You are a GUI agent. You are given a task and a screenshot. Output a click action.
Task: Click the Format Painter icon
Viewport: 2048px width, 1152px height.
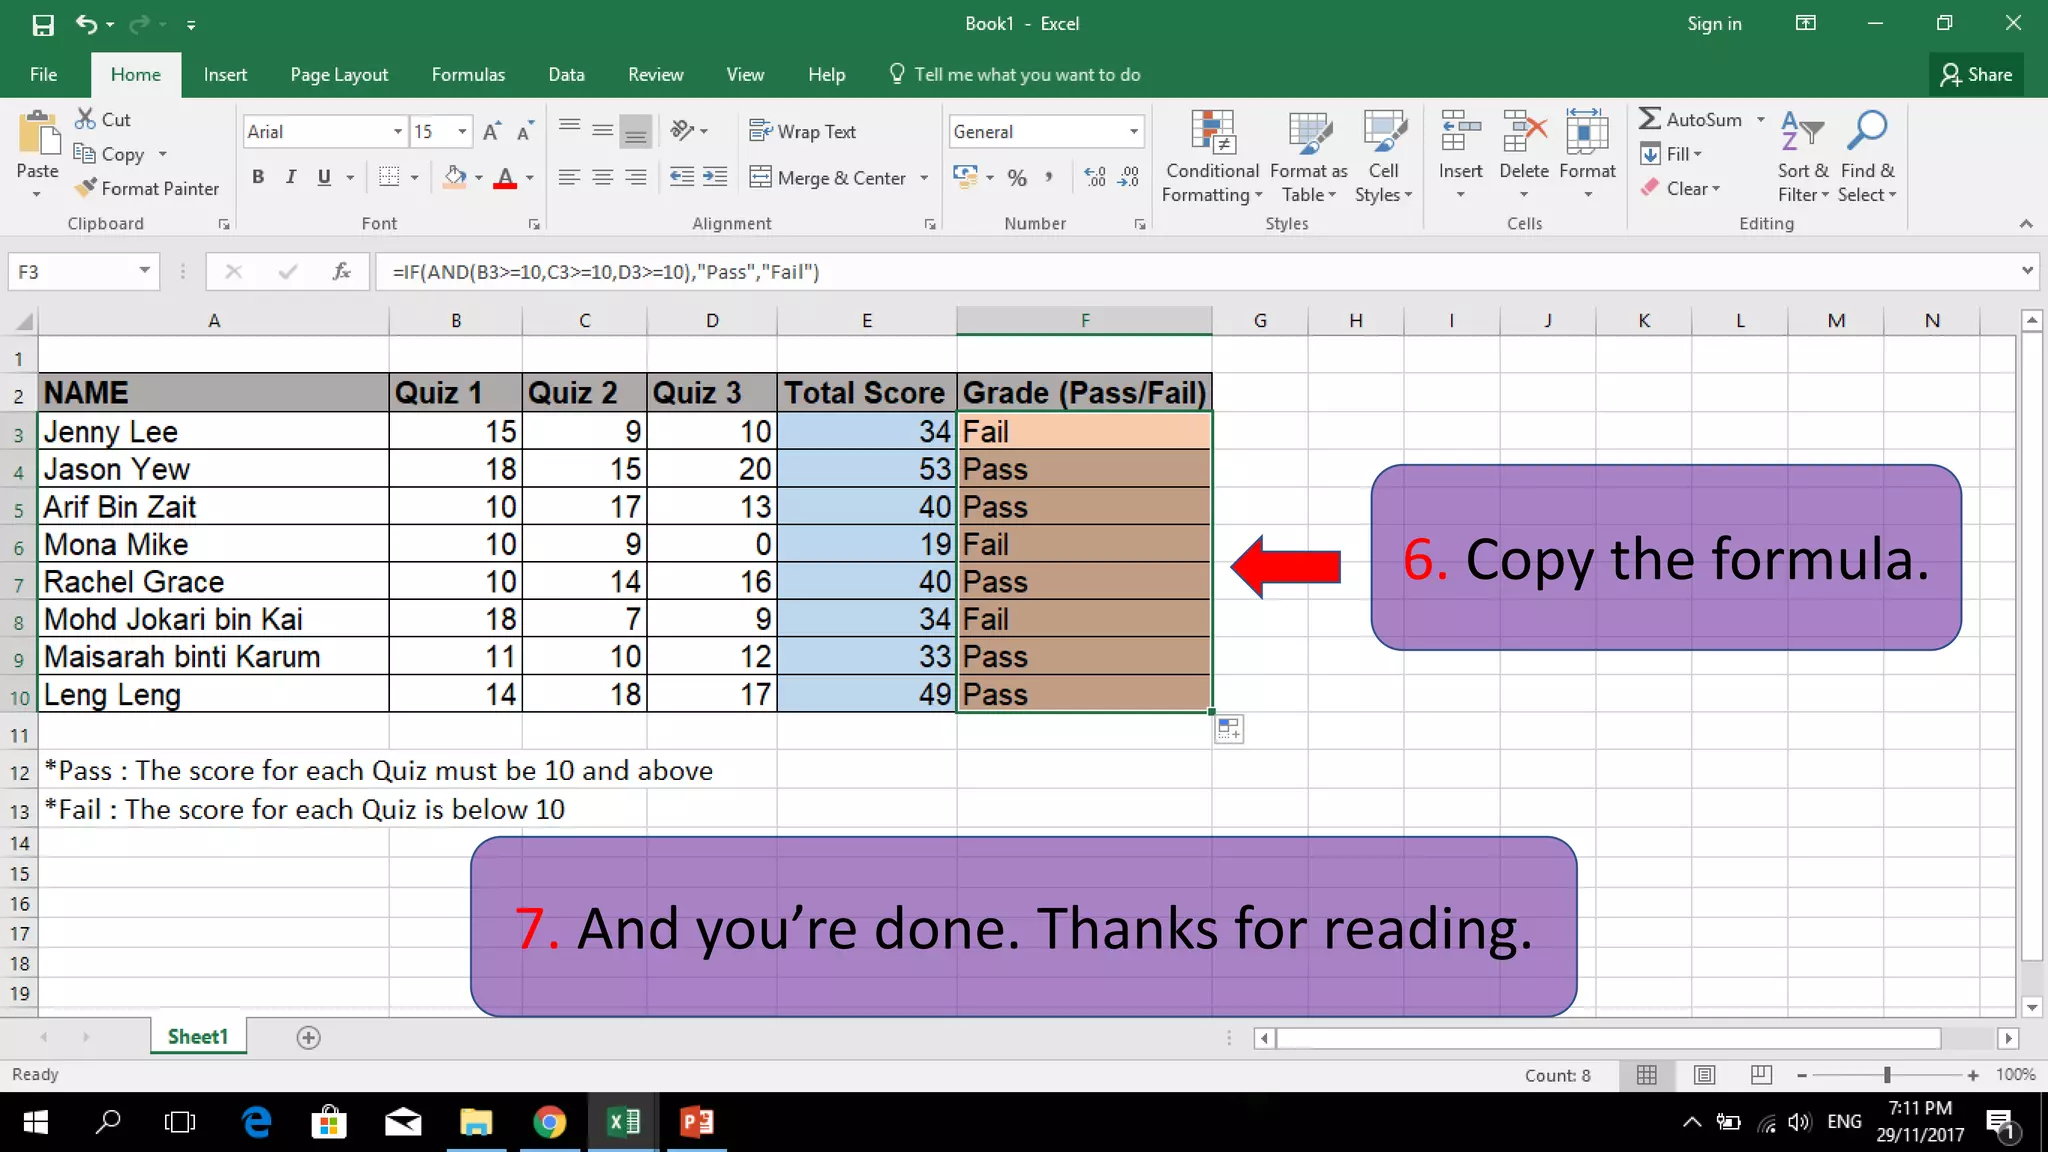click(86, 188)
